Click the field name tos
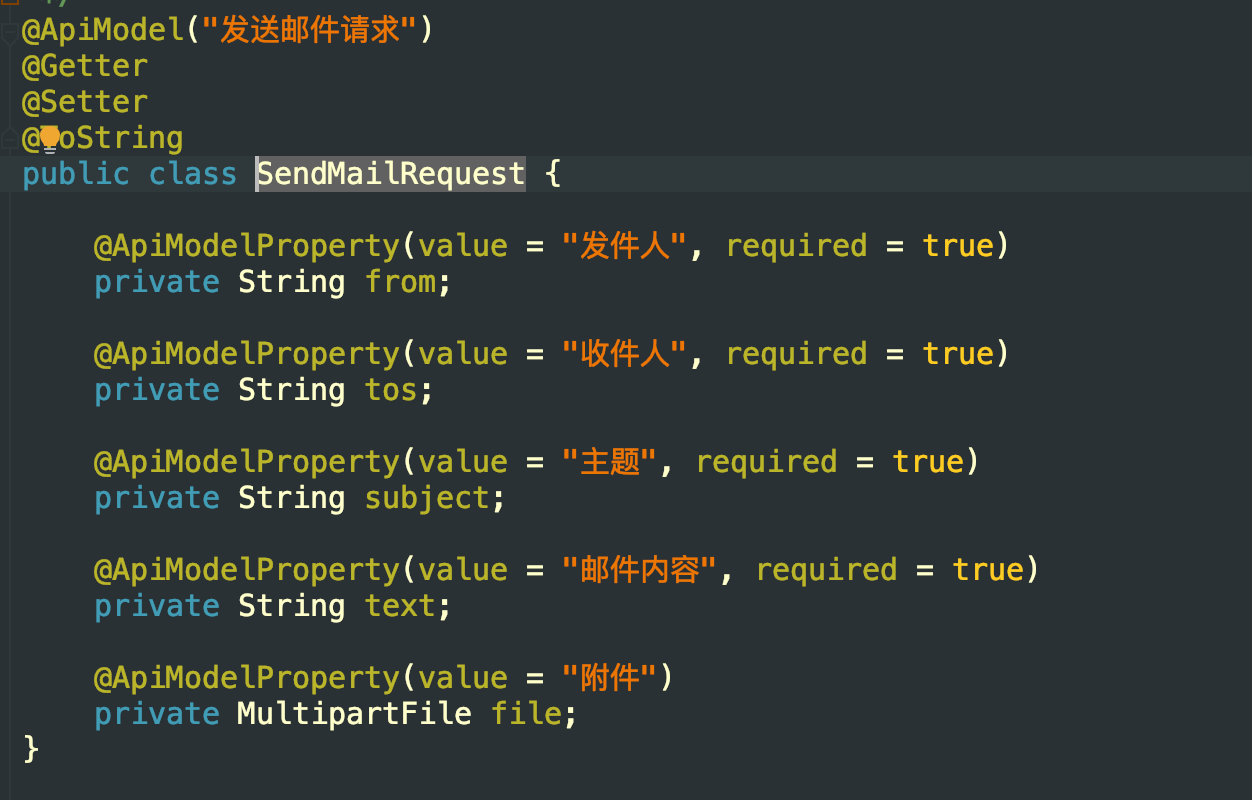This screenshot has width=1252, height=800. pos(391,390)
